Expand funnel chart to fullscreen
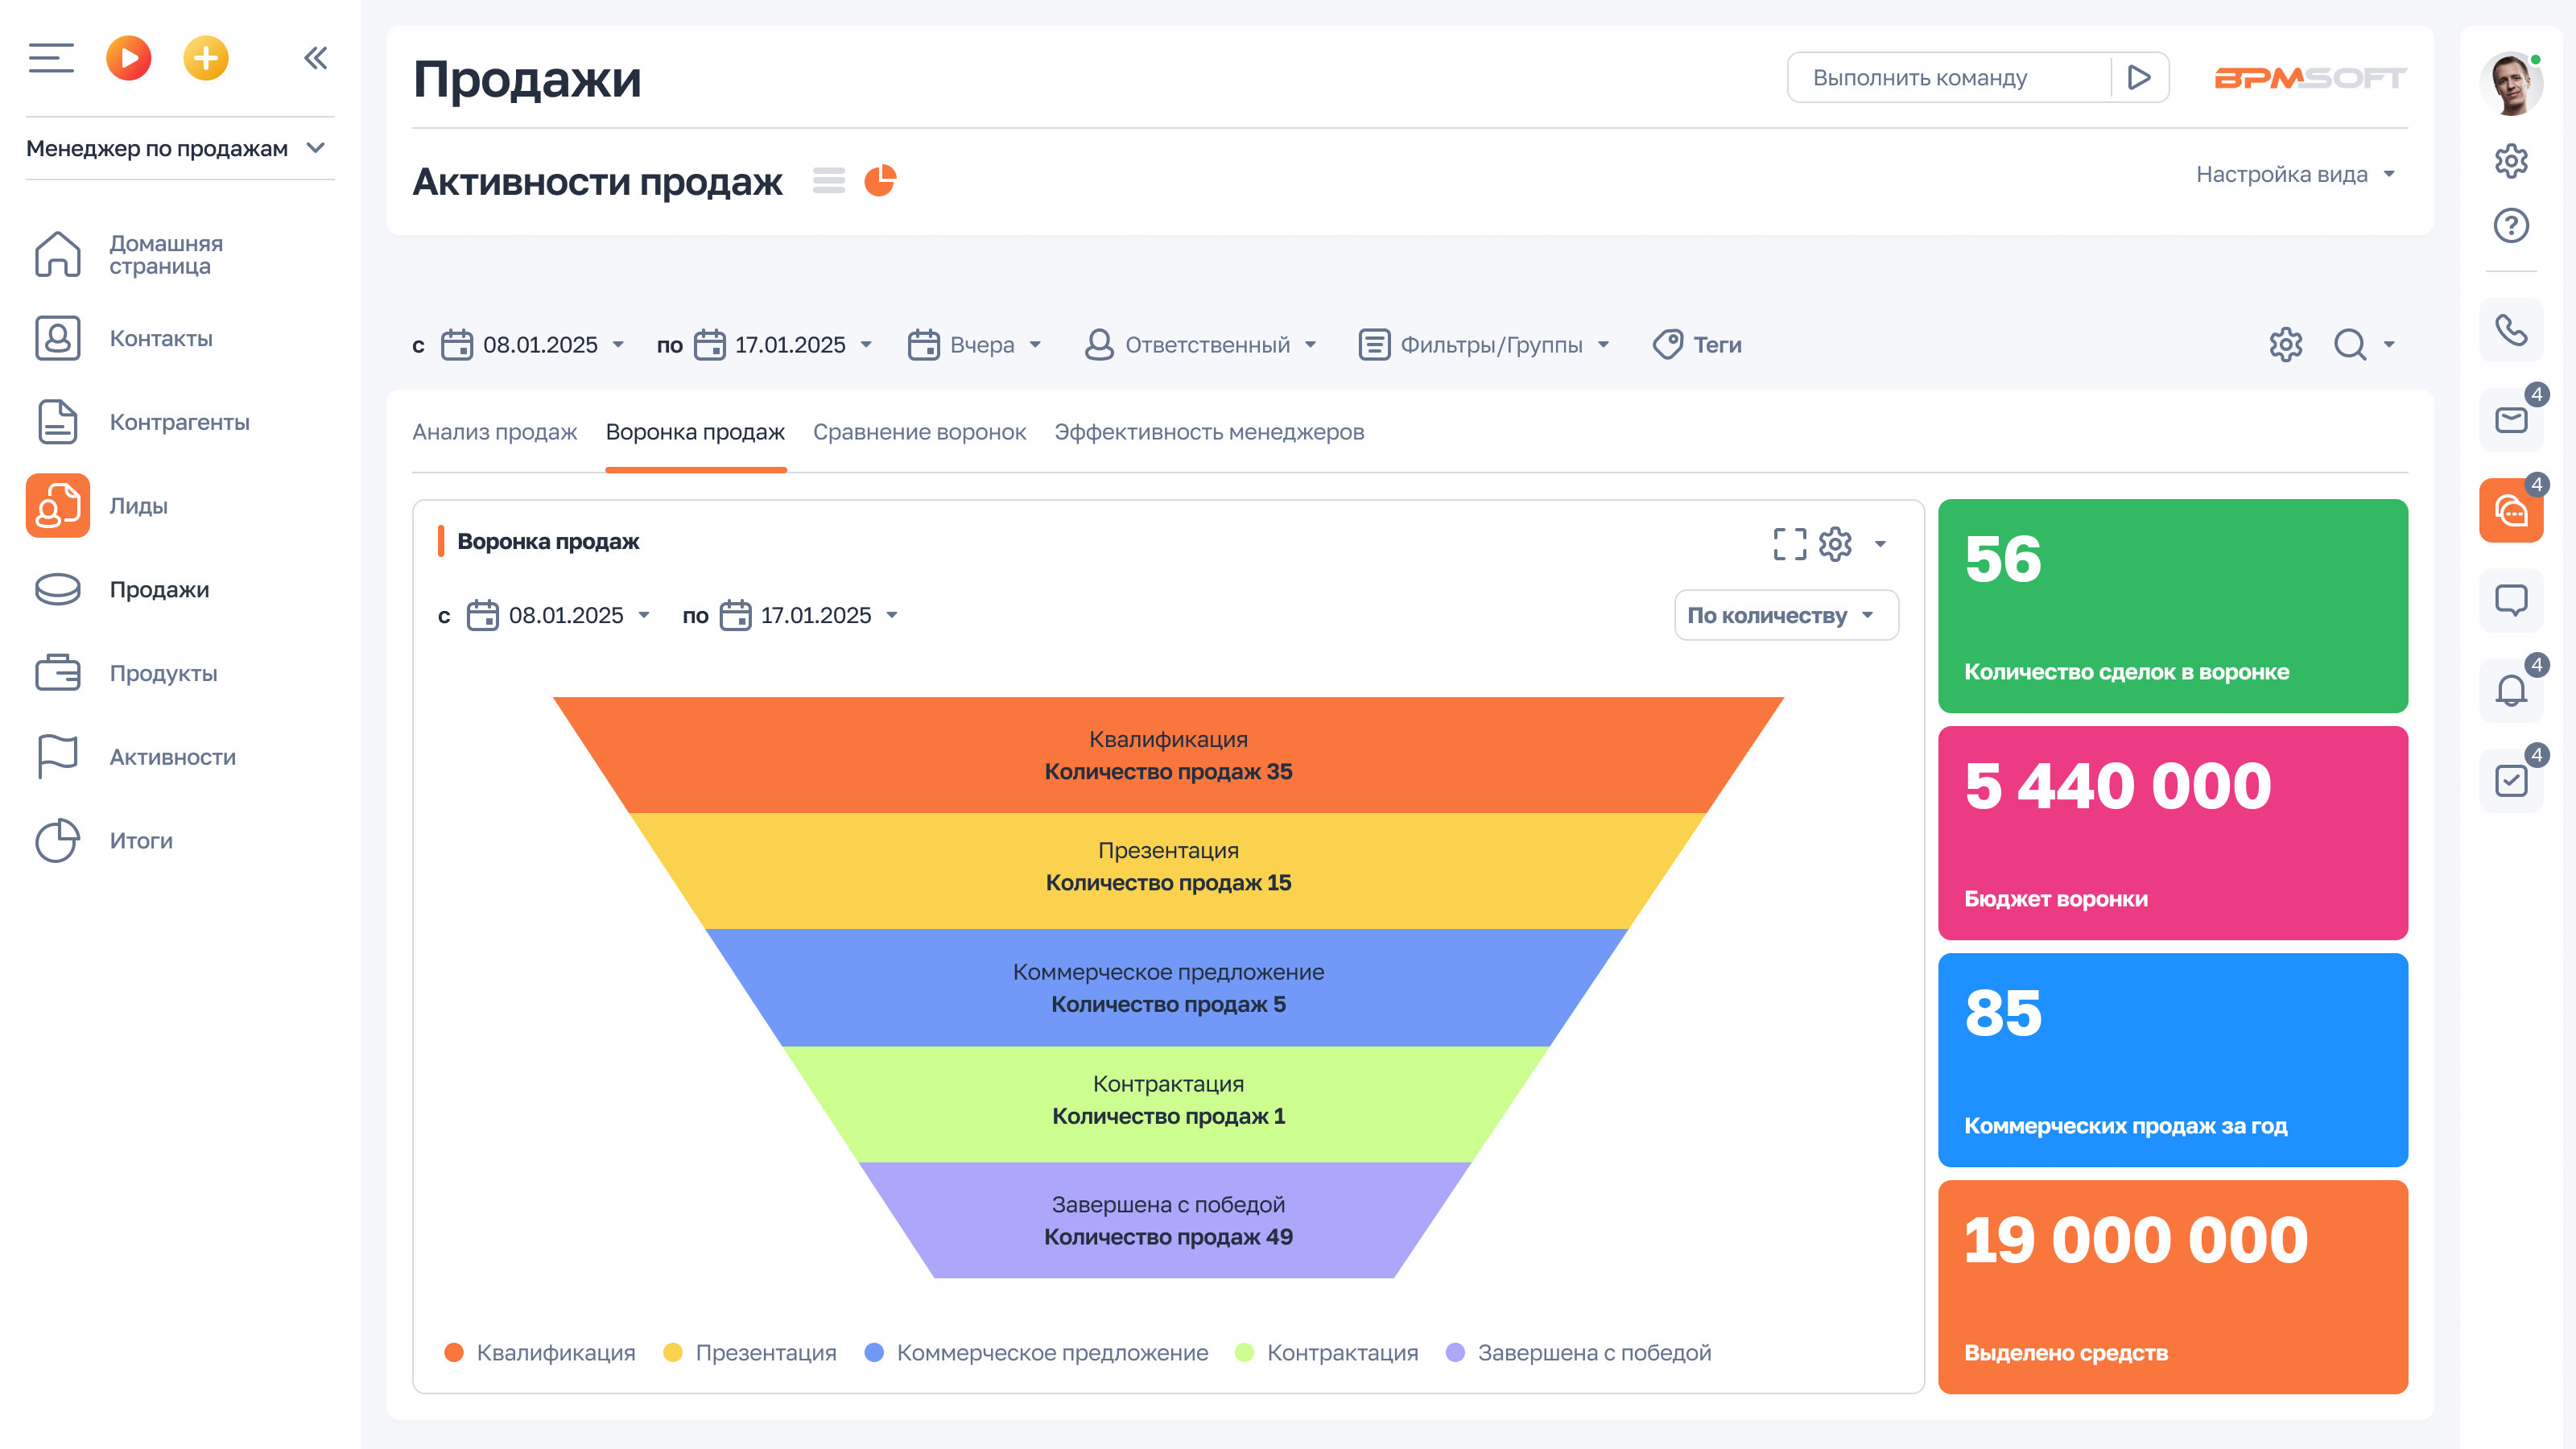This screenshot has height=1449, width=2576. [1789, 544]
